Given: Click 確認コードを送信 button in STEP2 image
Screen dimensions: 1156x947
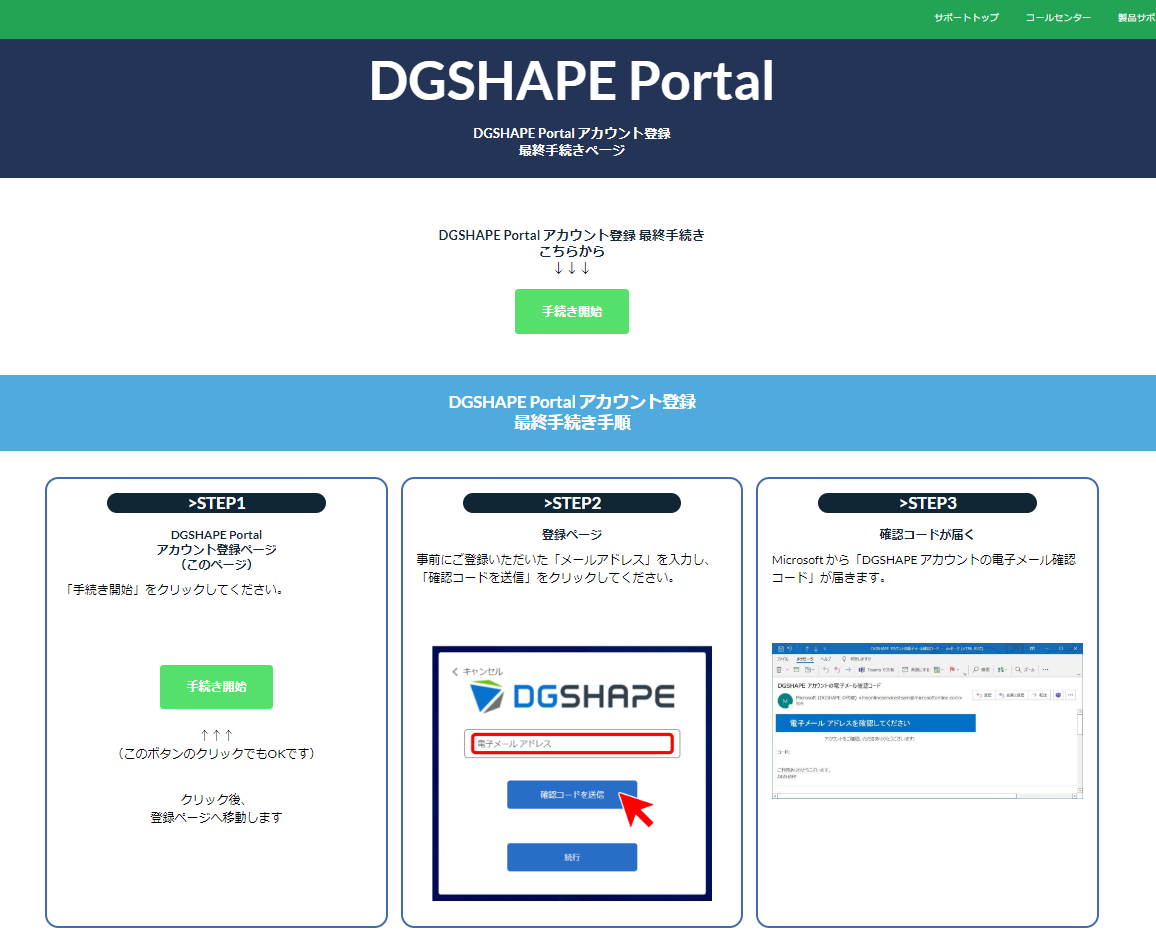Looking at the screenshot, I should [571, 794].
